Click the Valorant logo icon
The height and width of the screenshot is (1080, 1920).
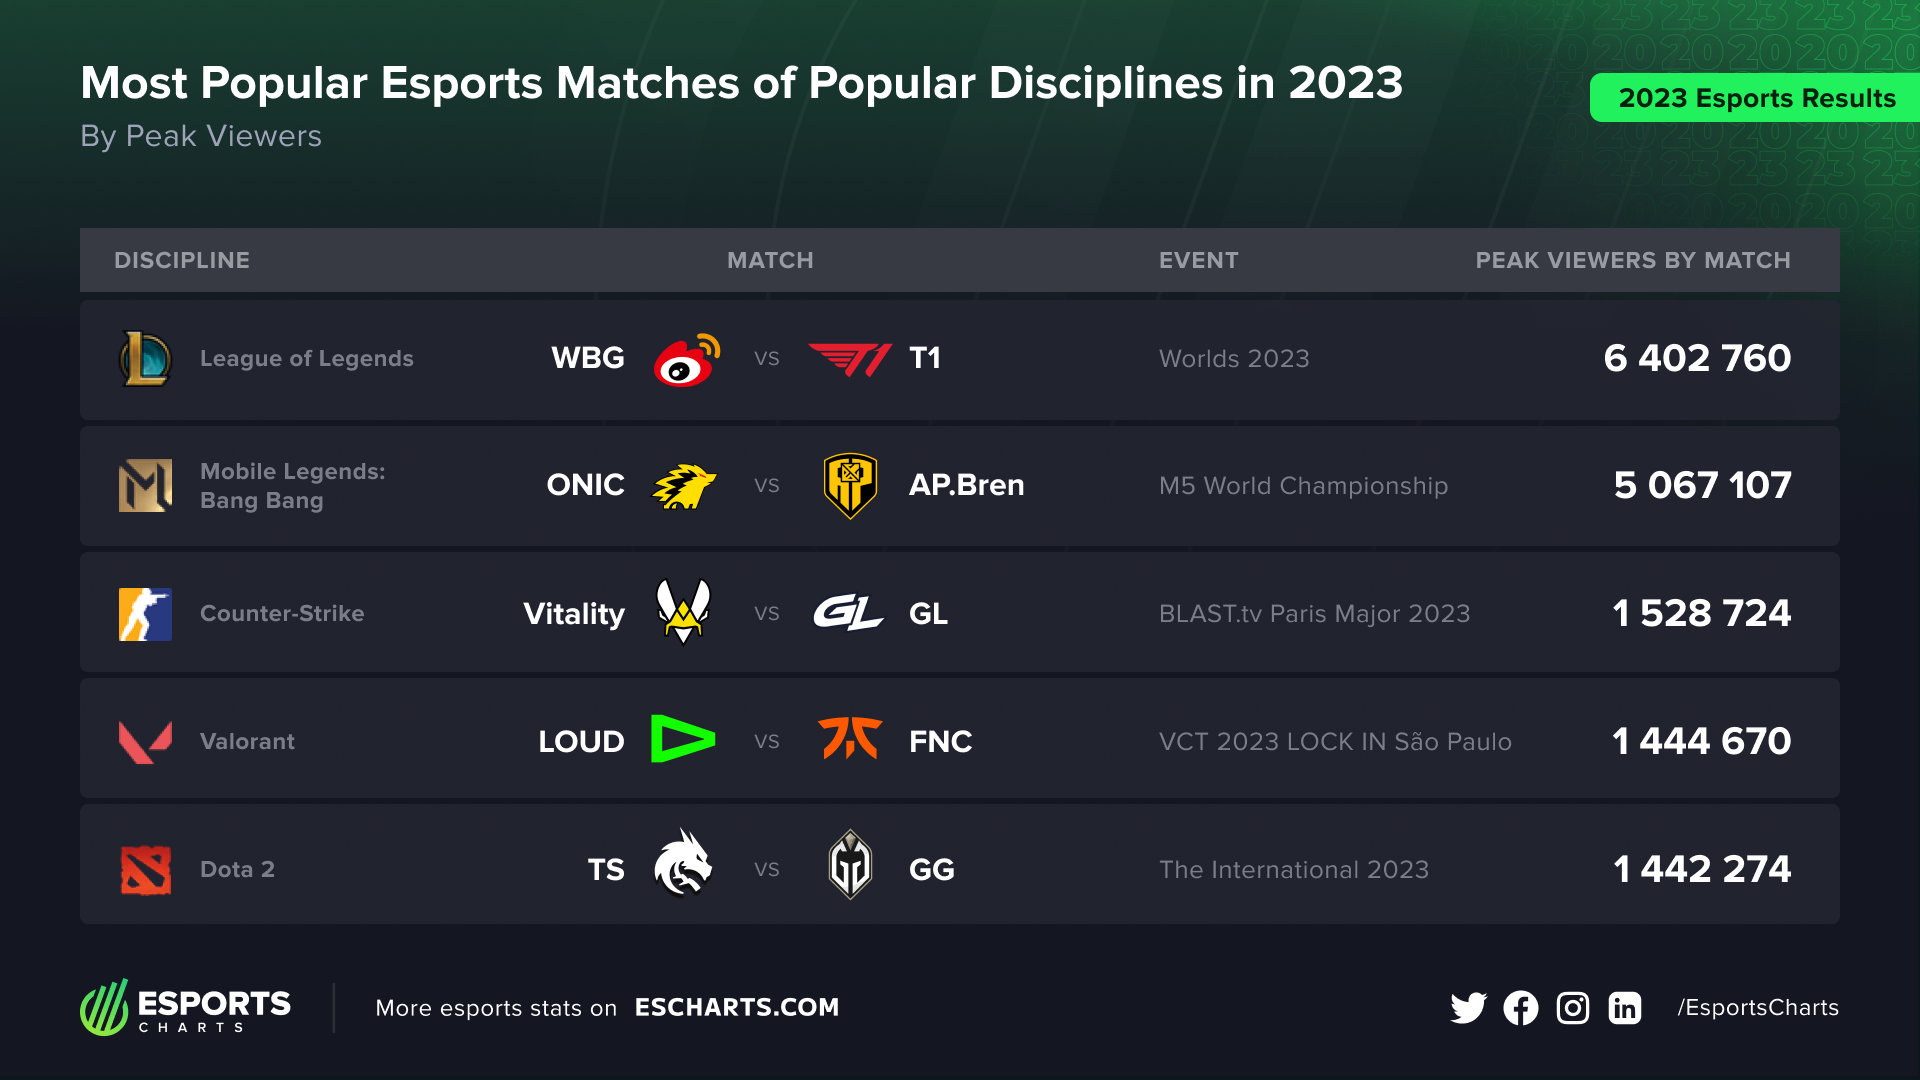[145, 742]
